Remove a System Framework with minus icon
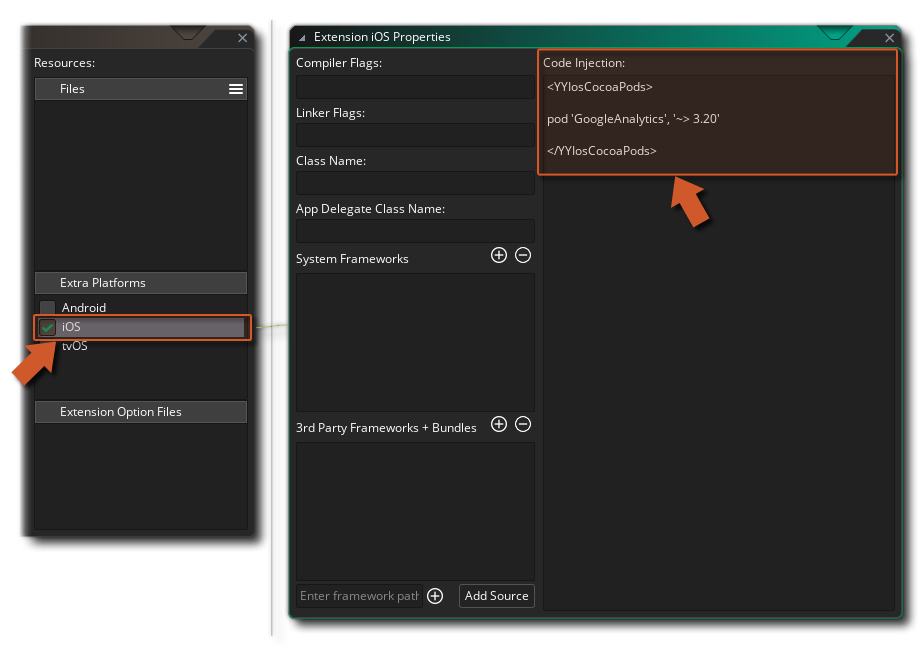The height and width of the screenshot is (656, 923). tap(523, 256)
